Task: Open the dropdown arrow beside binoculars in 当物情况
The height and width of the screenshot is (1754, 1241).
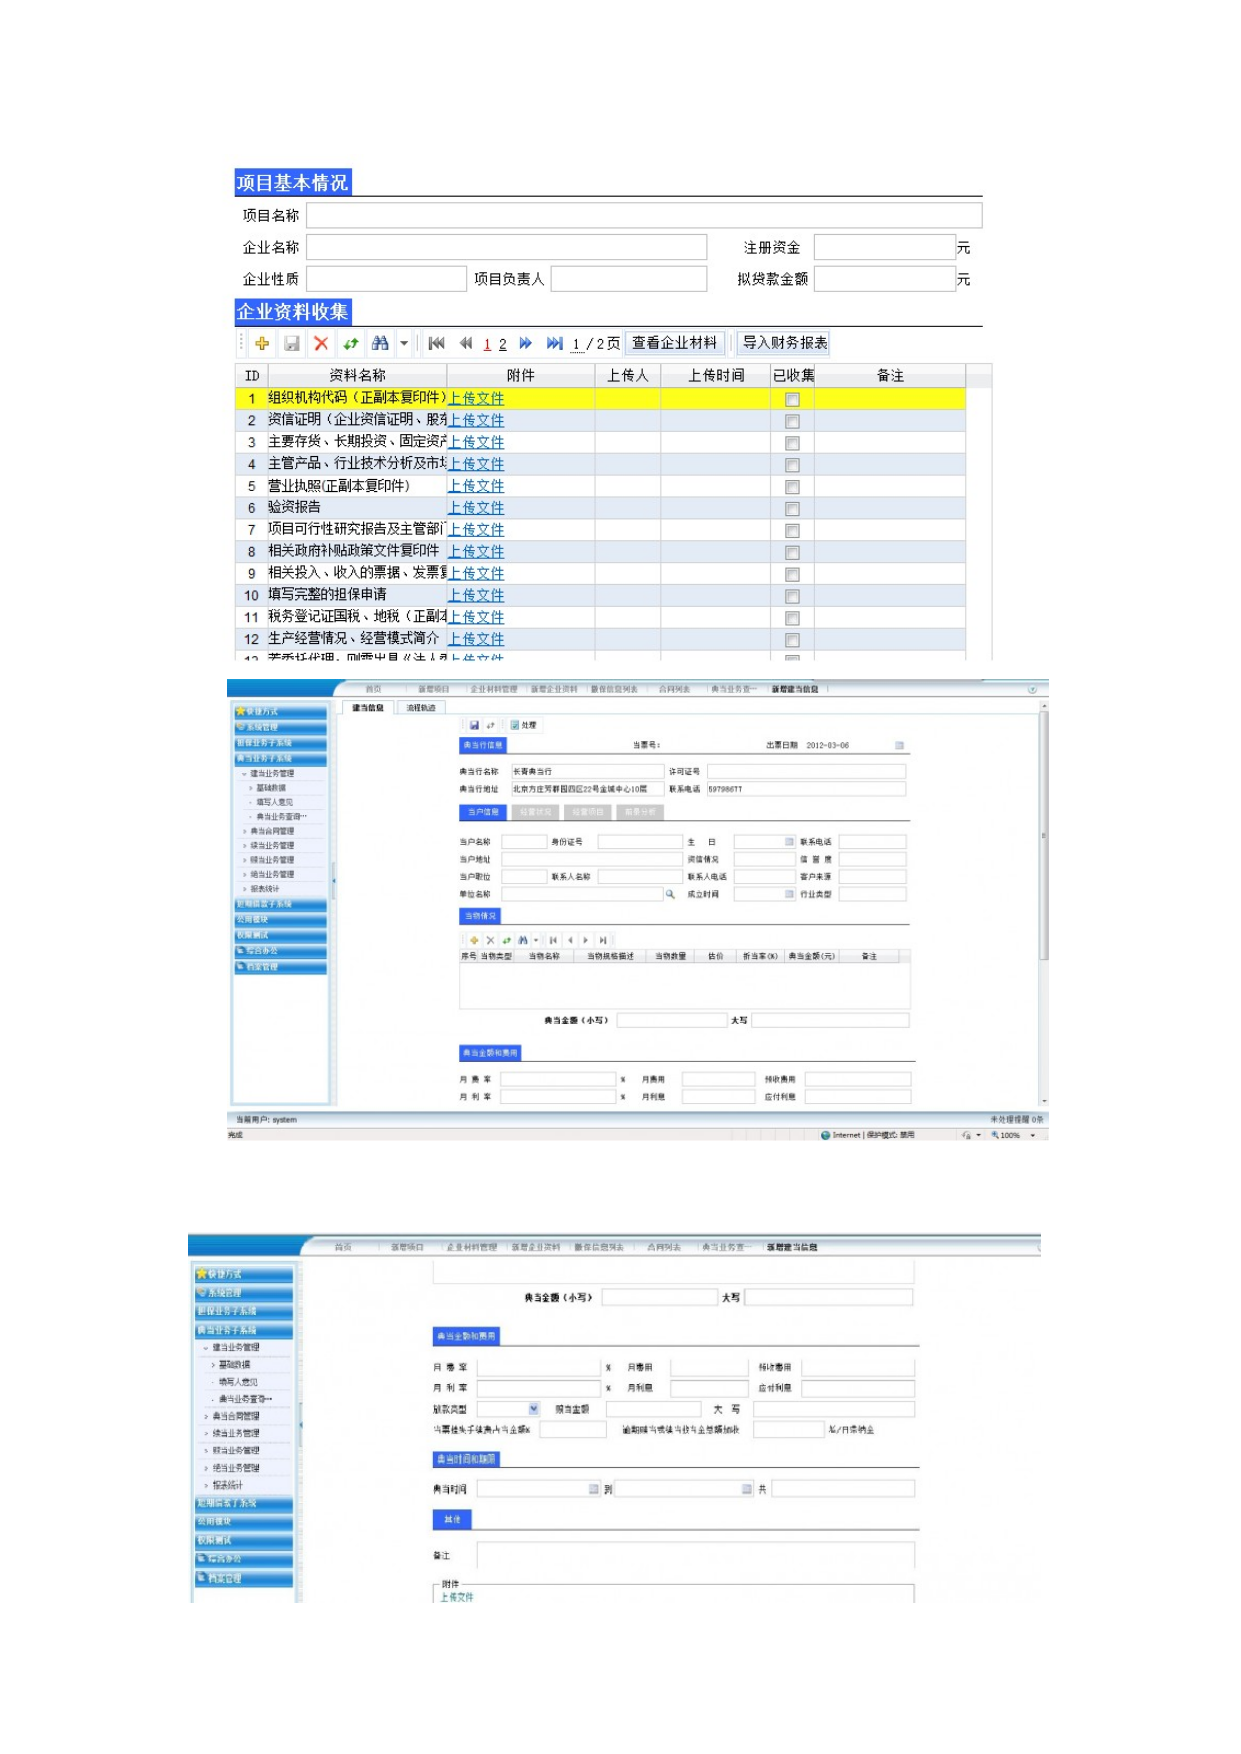Action: tap(536, 940)
